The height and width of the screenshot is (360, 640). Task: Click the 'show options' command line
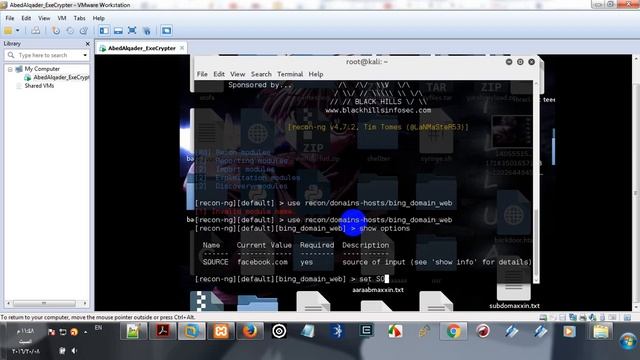(302, 229)
